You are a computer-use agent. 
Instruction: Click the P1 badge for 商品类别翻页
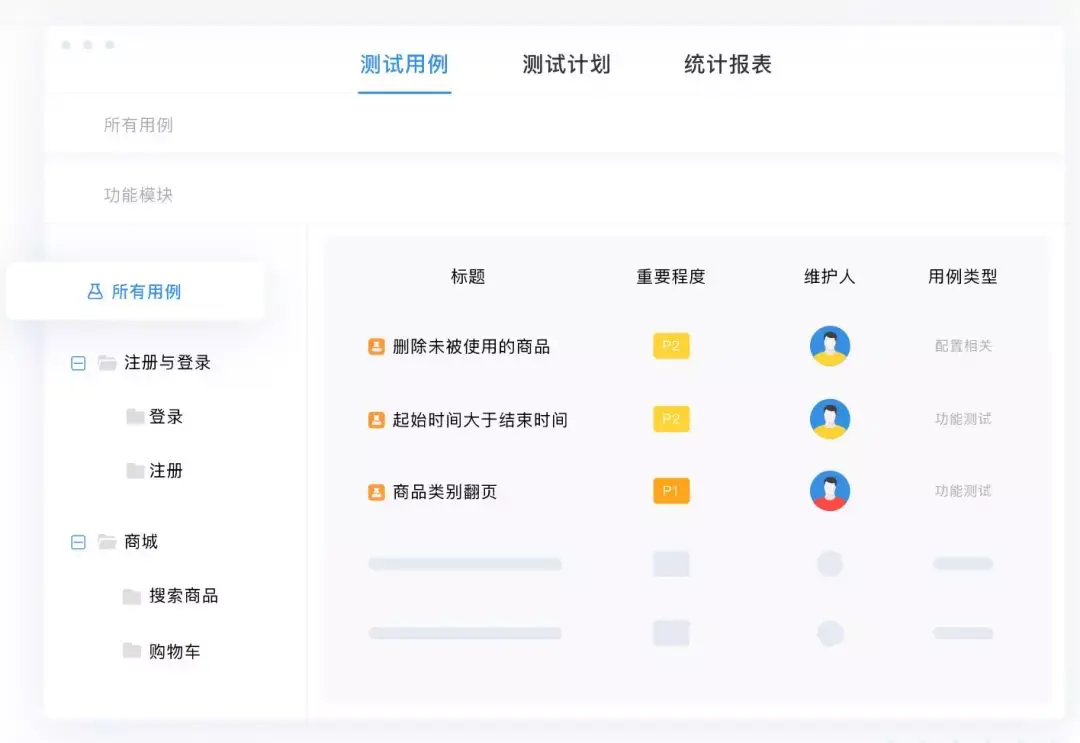click(x=672, y=491)
